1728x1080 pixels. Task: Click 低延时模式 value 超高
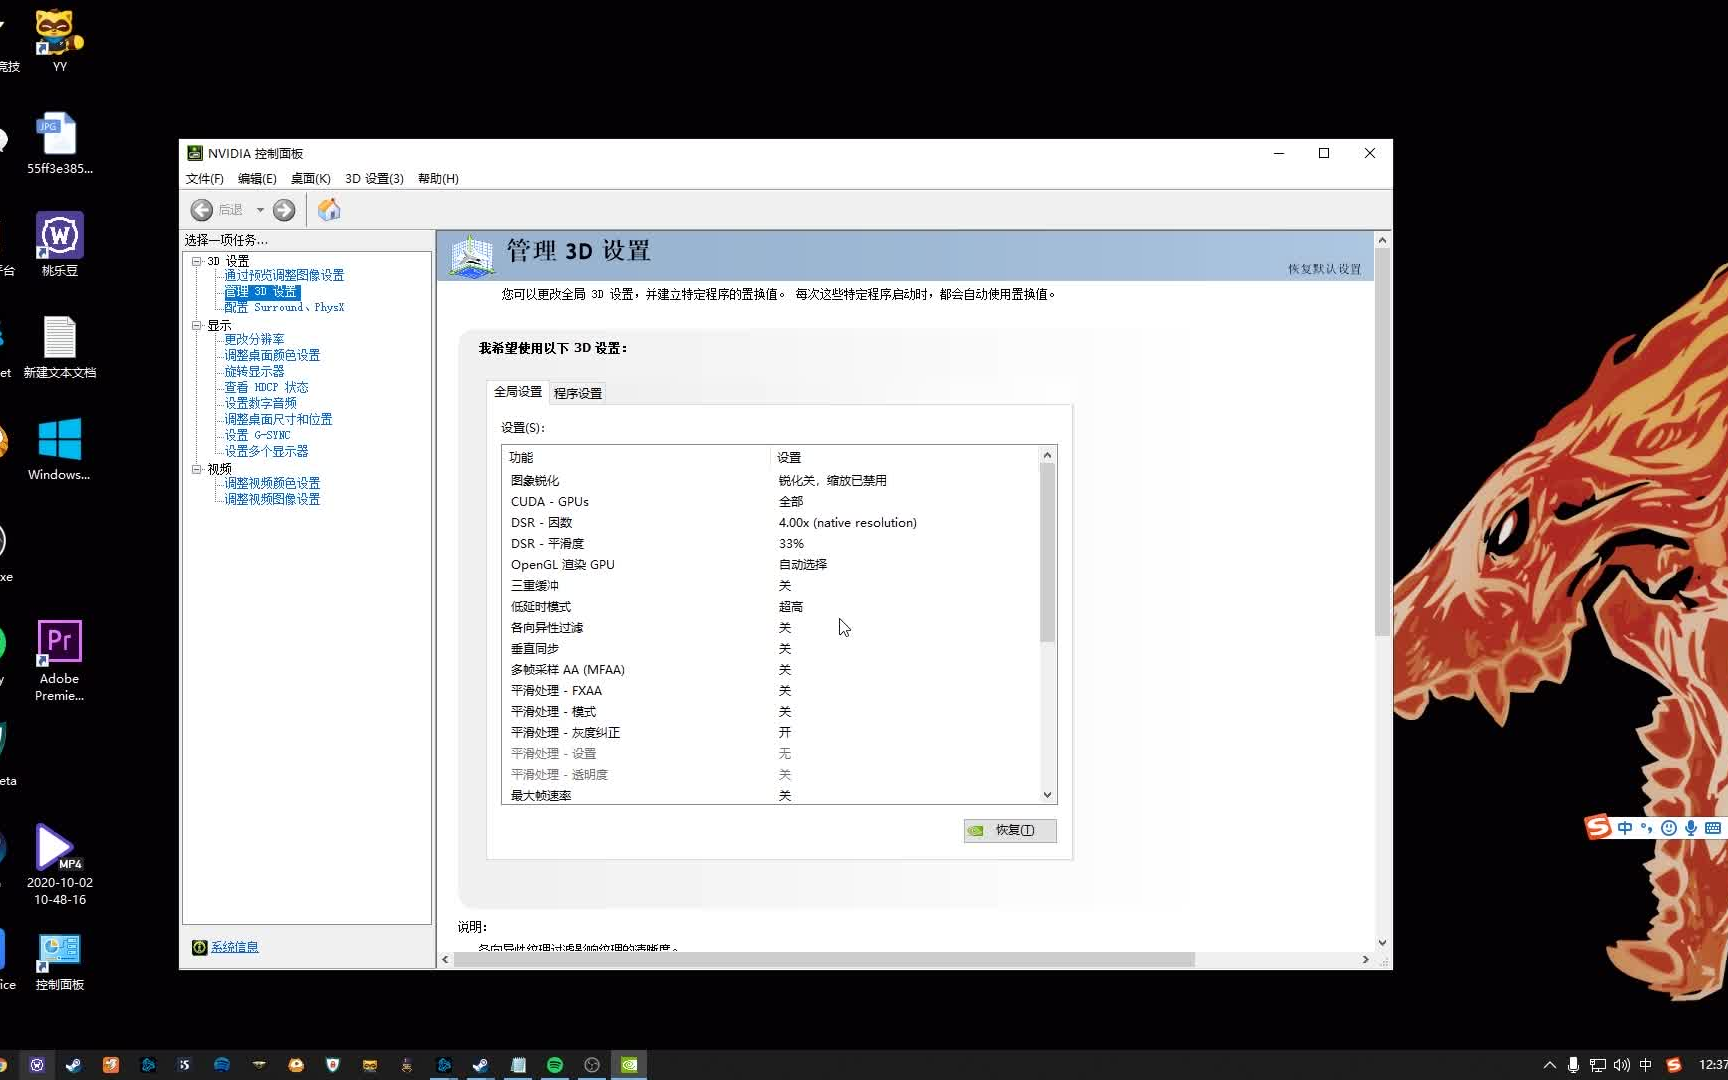(x=791, y=607)
